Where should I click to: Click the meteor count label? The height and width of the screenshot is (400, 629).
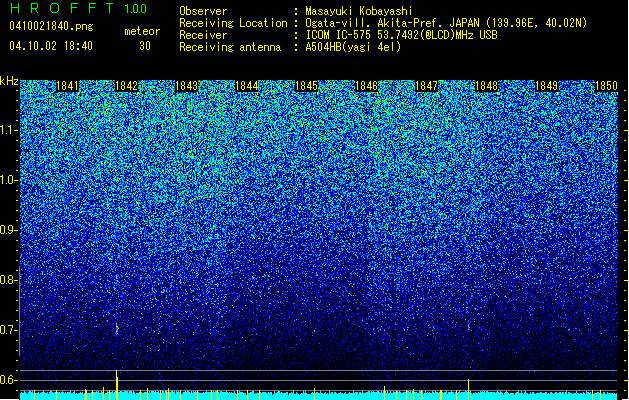[142, 31]
